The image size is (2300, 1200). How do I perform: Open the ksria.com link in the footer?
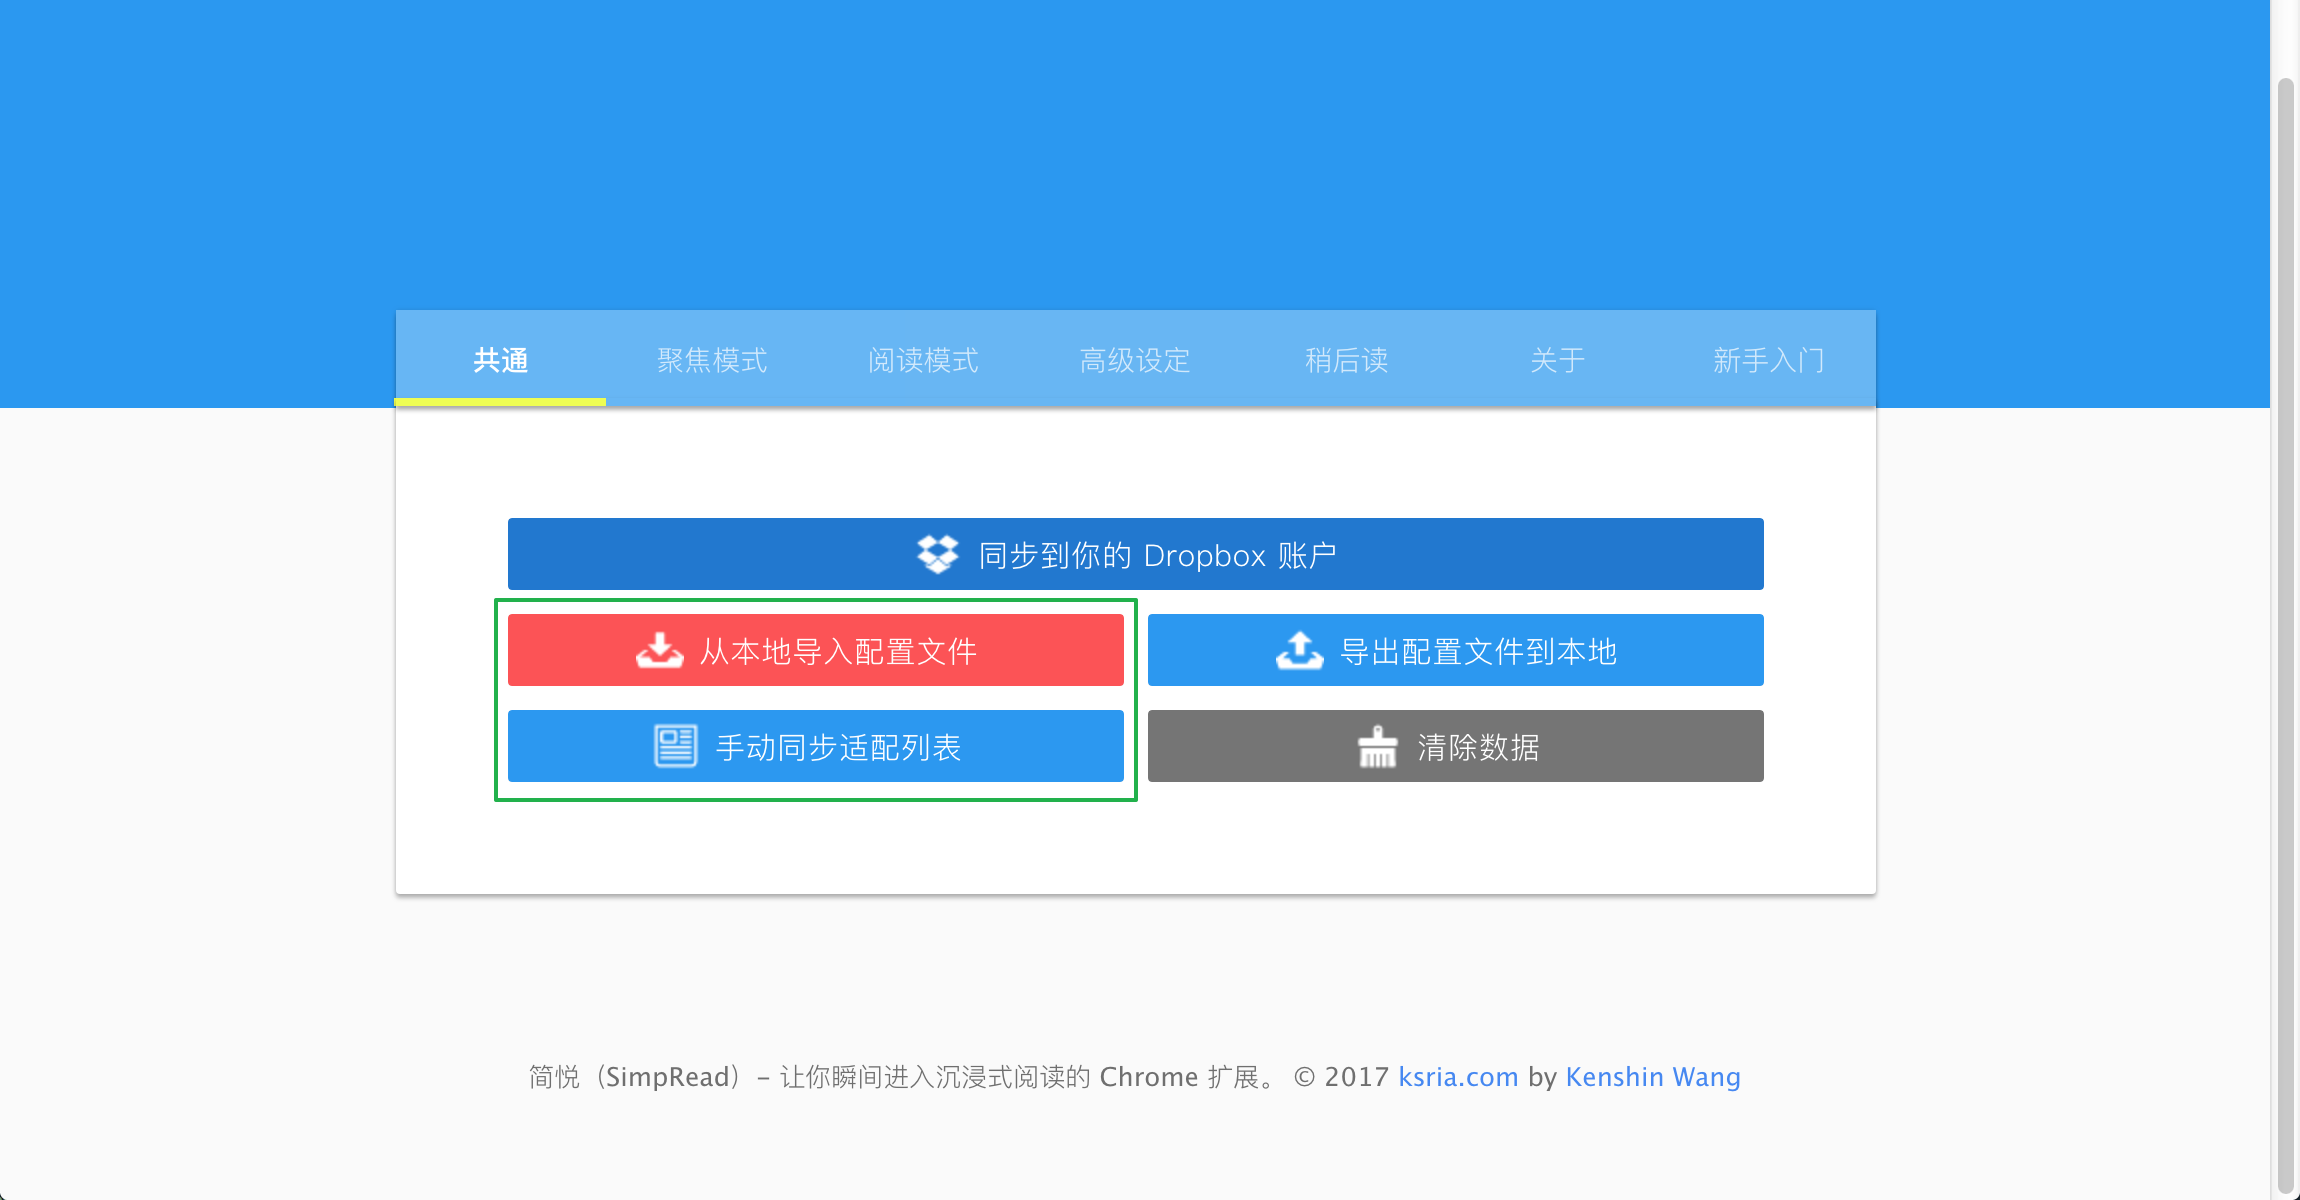[1457, 1077]
